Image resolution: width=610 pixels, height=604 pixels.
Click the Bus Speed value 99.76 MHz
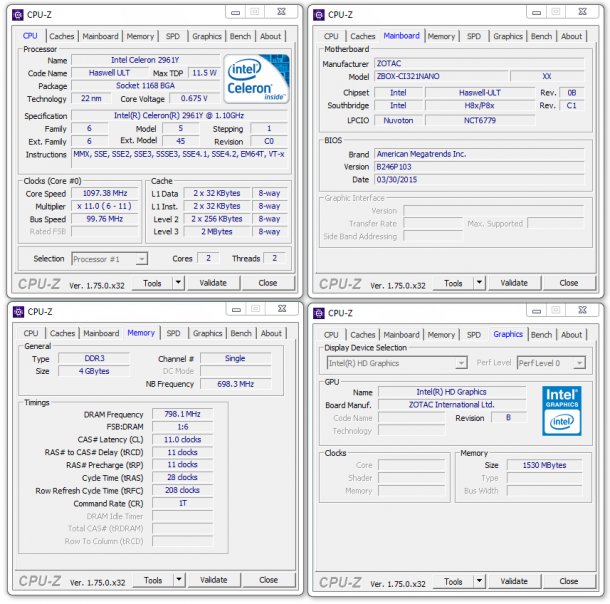[105, 219]
